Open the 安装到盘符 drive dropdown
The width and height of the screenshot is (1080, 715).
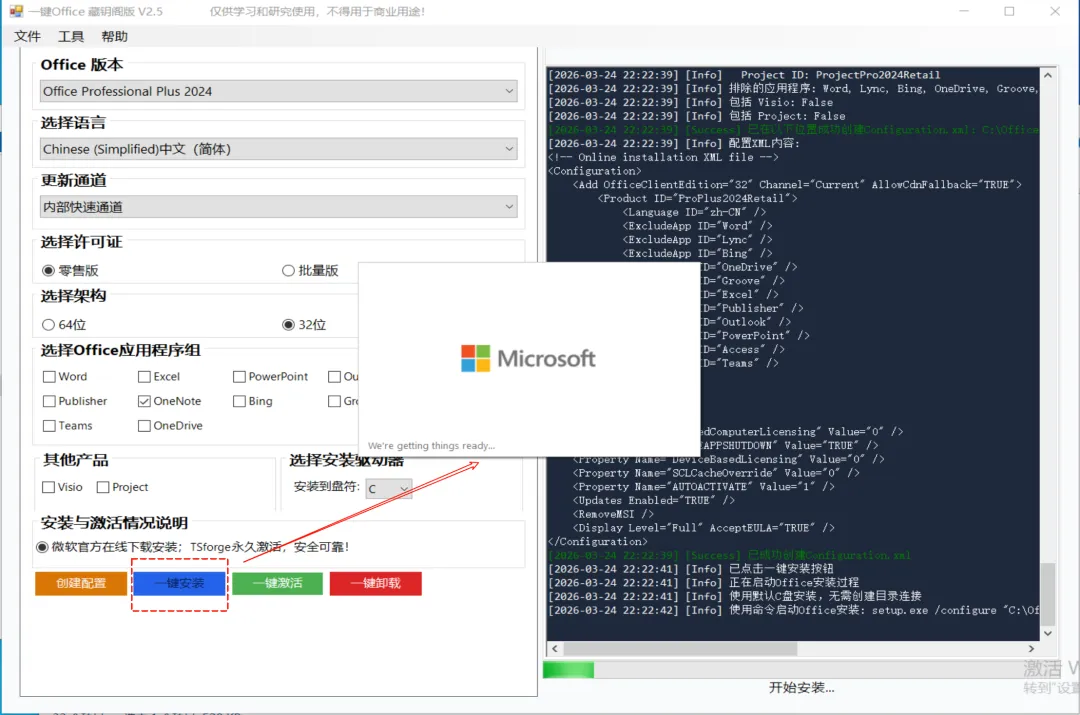(388, 488)
